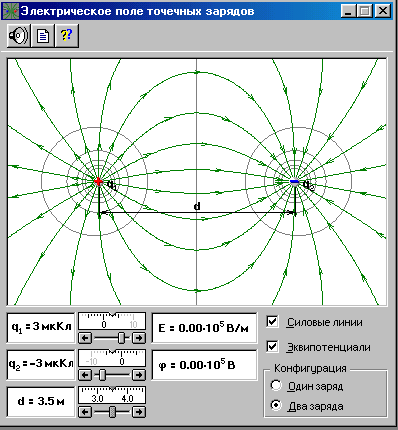Select the Два заряда radio button
This screenshot has width=398, height=430.
click(x=276, y=406)
